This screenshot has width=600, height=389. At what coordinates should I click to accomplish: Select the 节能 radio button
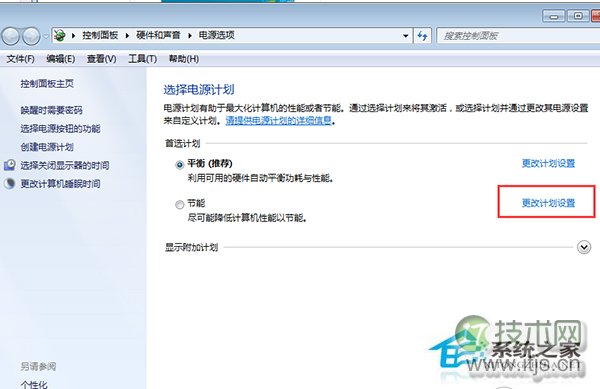(179, 205)
